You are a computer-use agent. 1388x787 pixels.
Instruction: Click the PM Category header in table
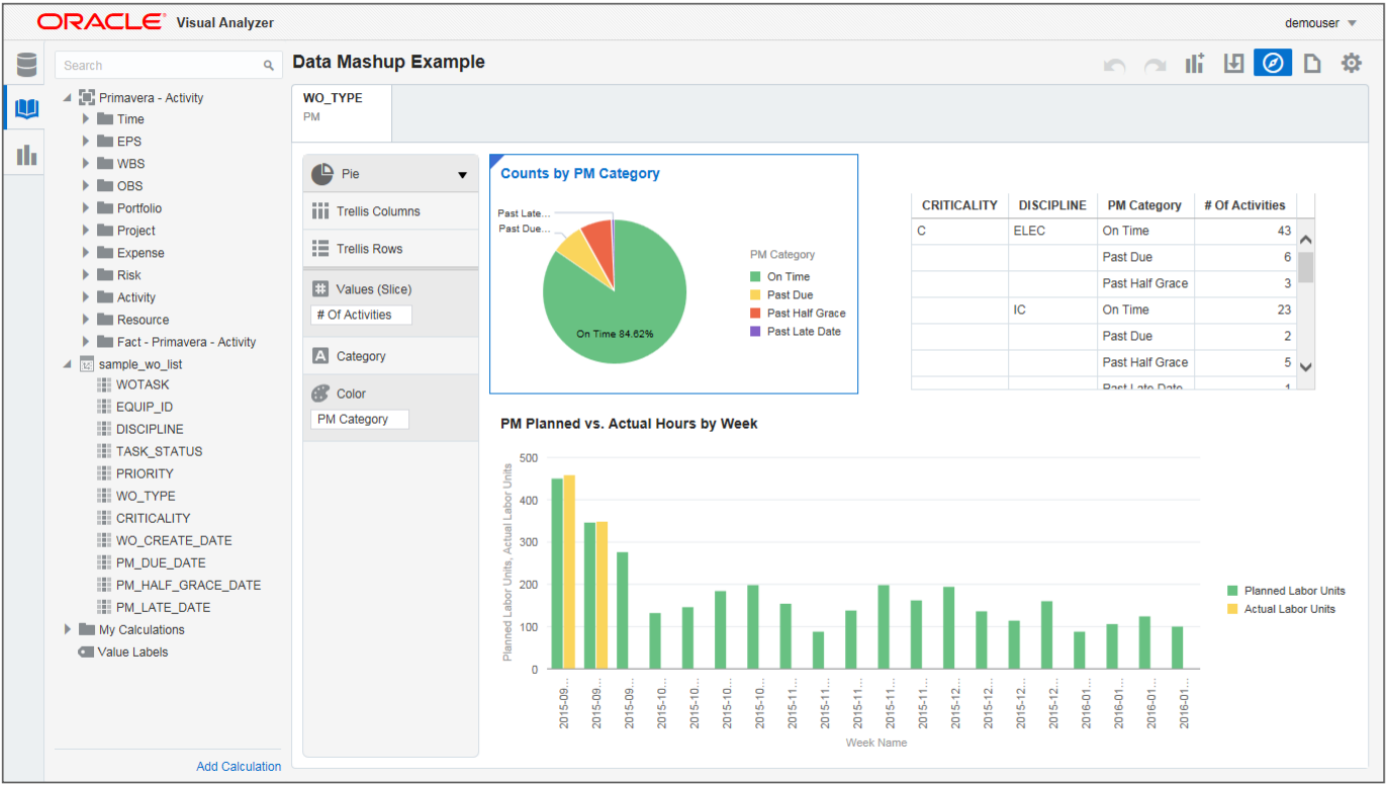(1144, 205)
